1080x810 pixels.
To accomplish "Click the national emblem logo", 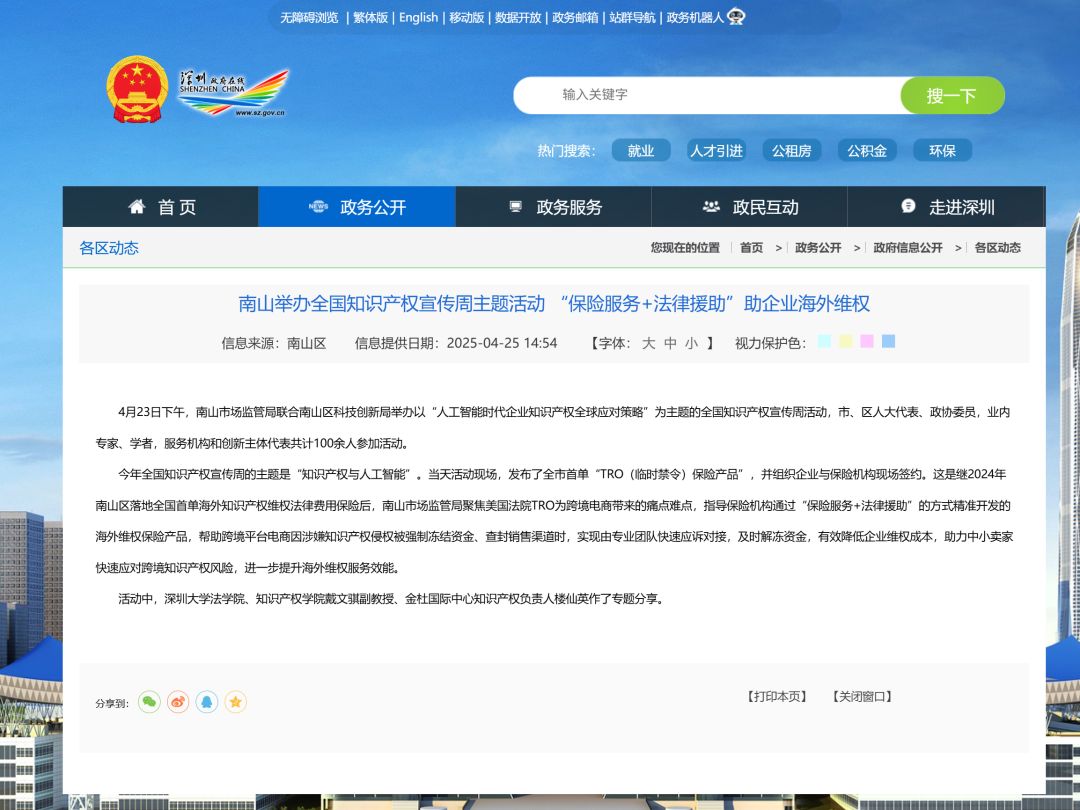I will pyautogui.click(x=137, y=90).
